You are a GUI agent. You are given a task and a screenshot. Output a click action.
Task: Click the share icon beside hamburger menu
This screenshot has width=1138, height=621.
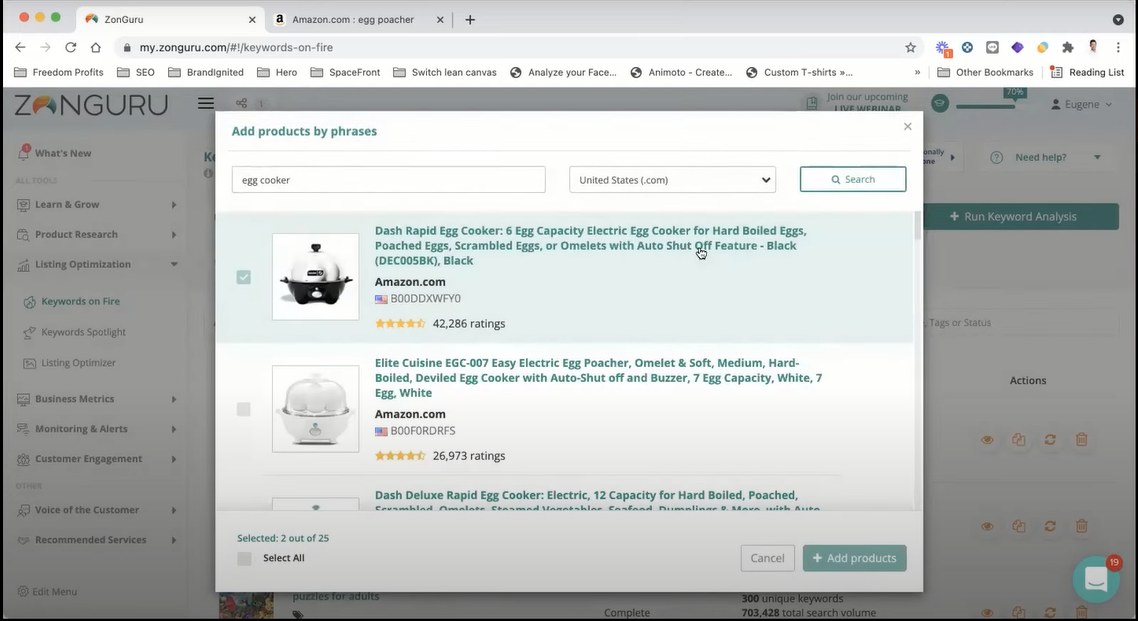click(242, 103)
